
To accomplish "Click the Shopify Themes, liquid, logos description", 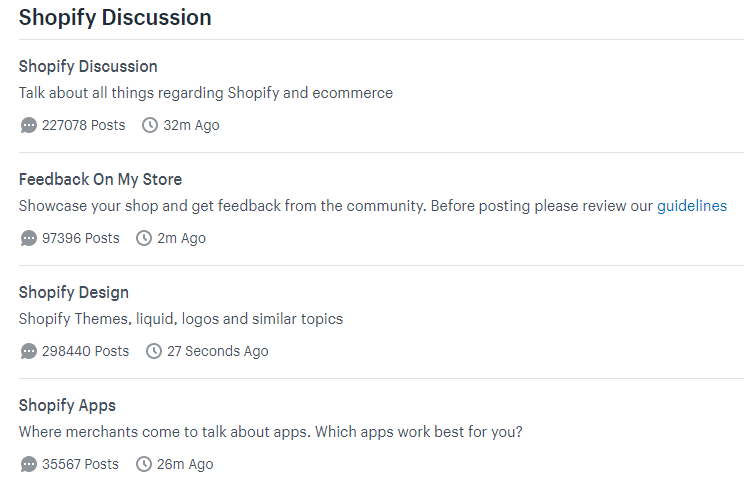I will [x=181, y=319].
